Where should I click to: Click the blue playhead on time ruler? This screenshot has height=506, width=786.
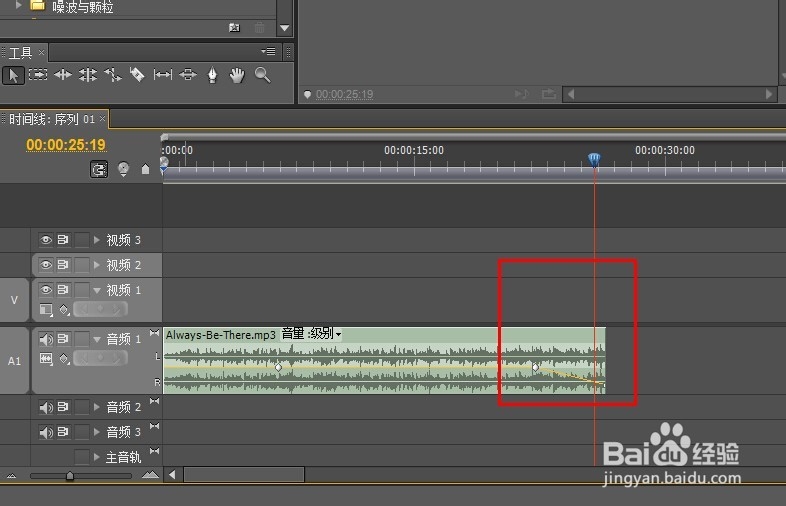point(594,160)
